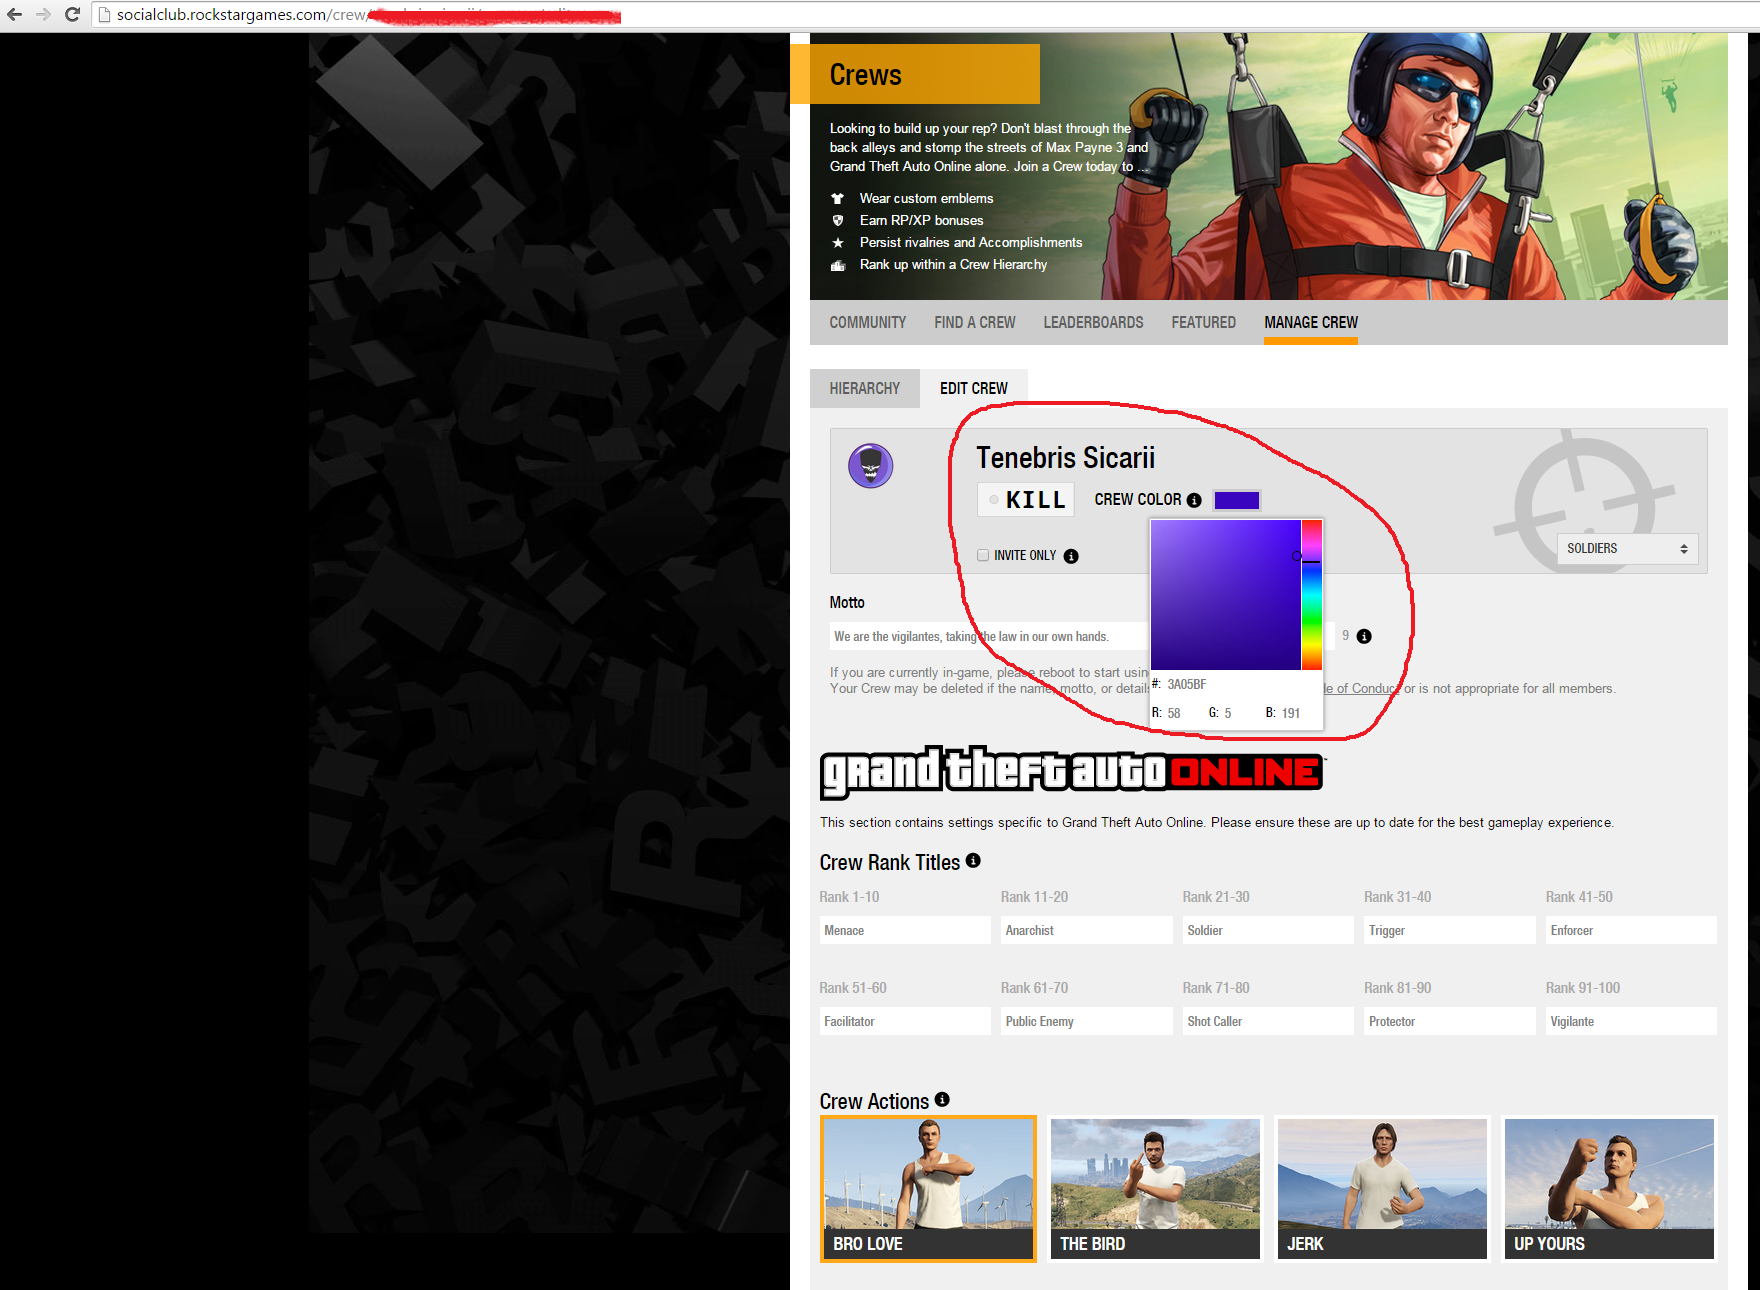This screenshot has height=1290, width=1760.
Task: Click the rainbow hue slider strip
Action: coord(1312,594)
